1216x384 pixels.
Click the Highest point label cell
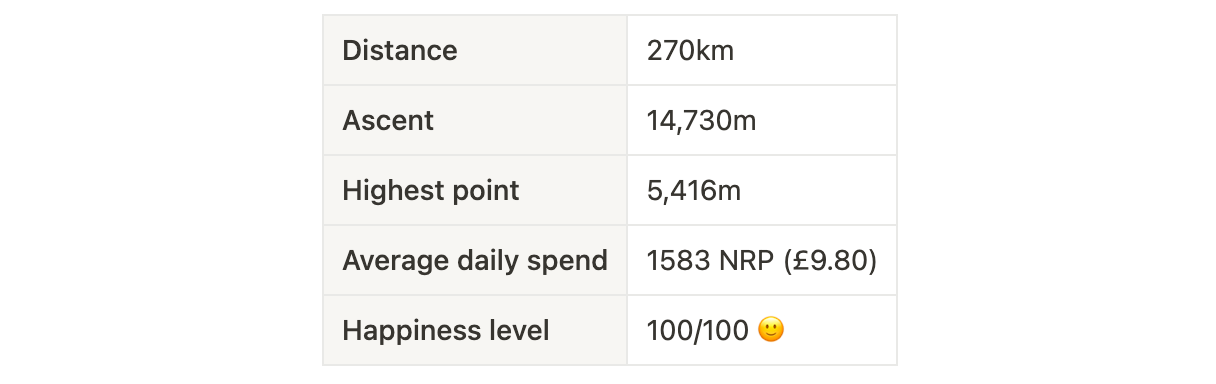[475, 190]
